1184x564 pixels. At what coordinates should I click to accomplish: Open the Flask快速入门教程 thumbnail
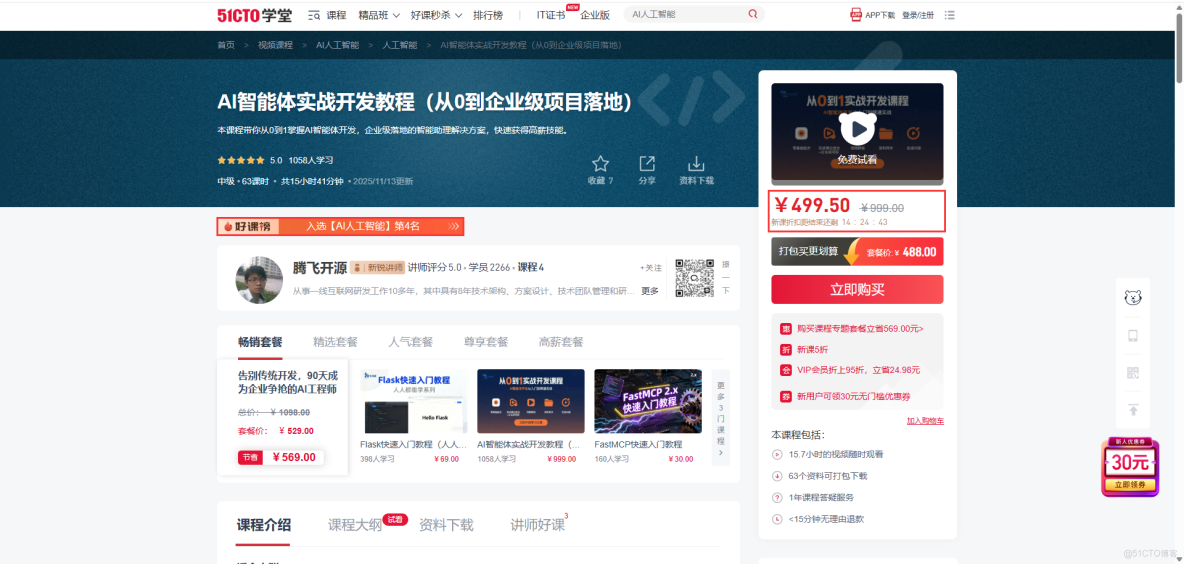point(414,401)
